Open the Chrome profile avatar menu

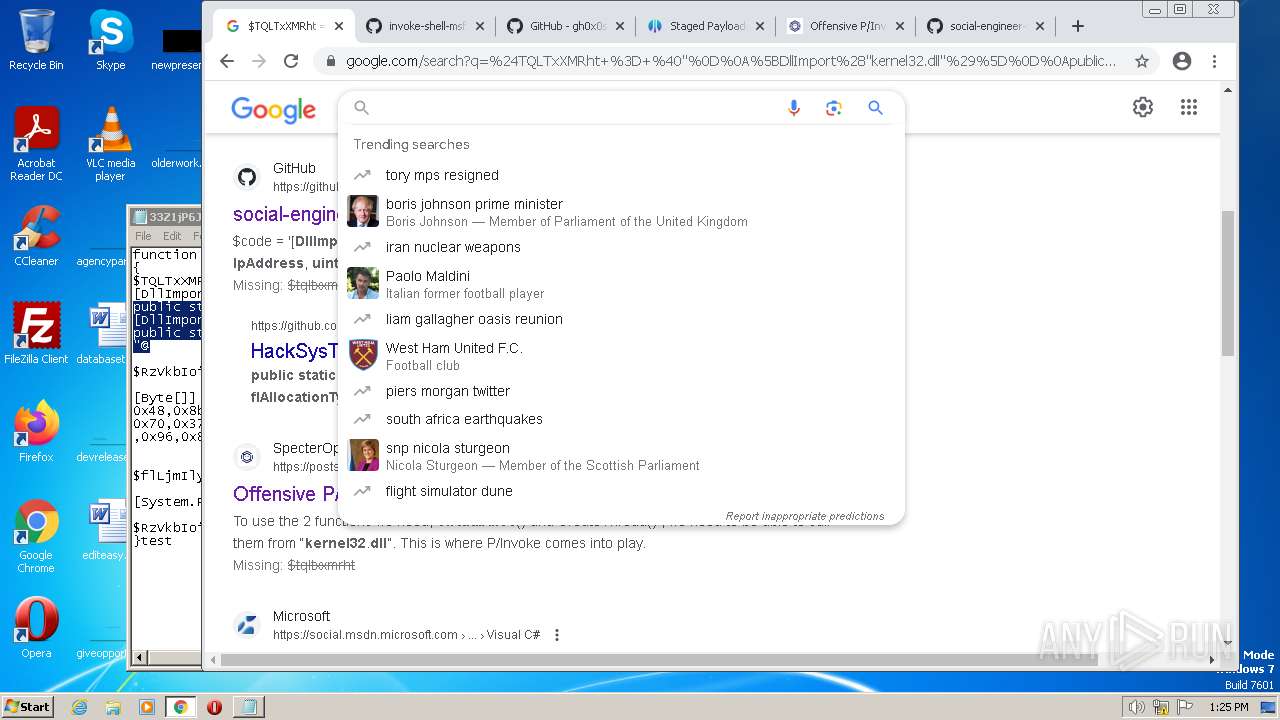[1182, 61]
